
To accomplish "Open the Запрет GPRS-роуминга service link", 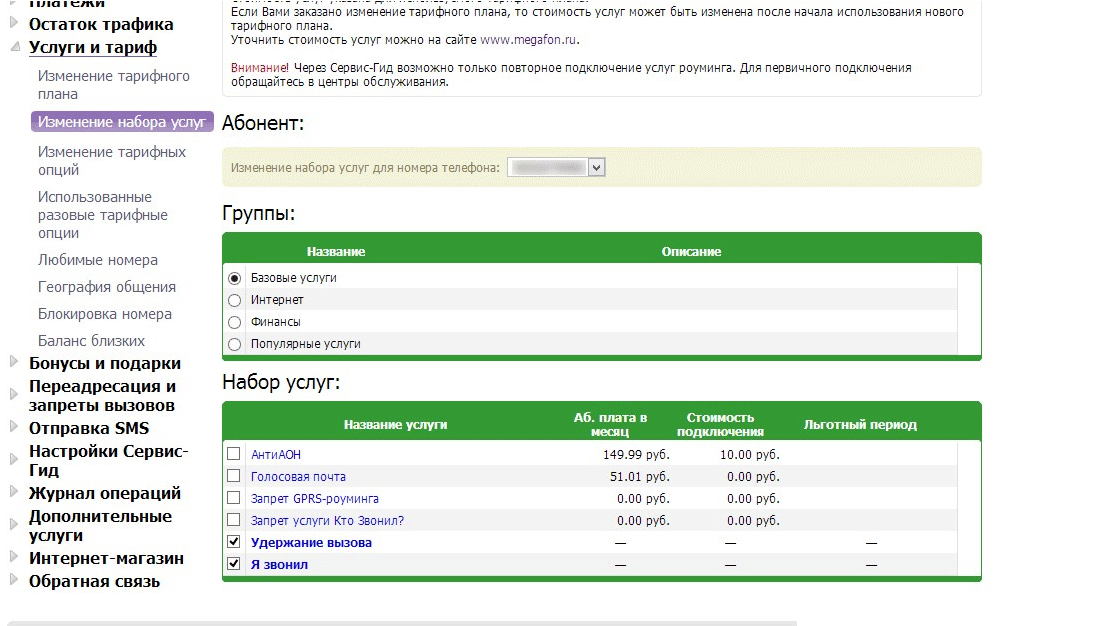I will coord(315,499).
